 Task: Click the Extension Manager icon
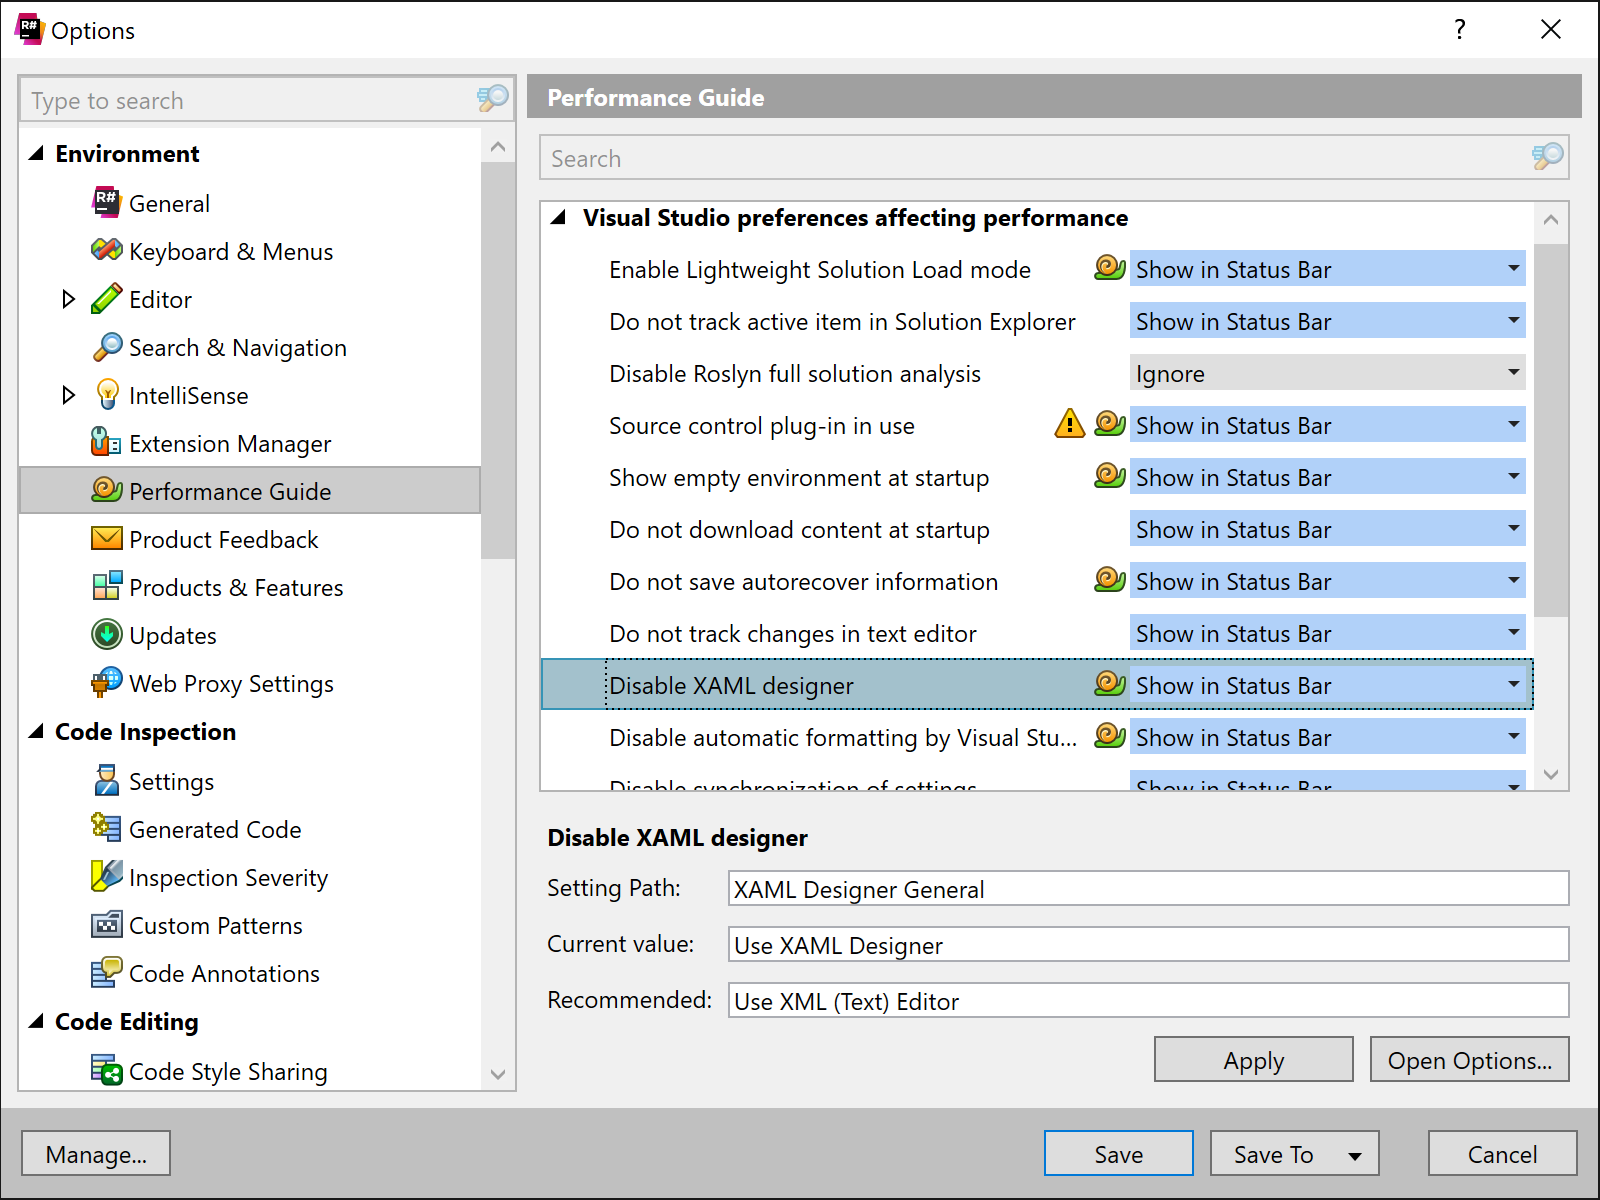point(106,442)
